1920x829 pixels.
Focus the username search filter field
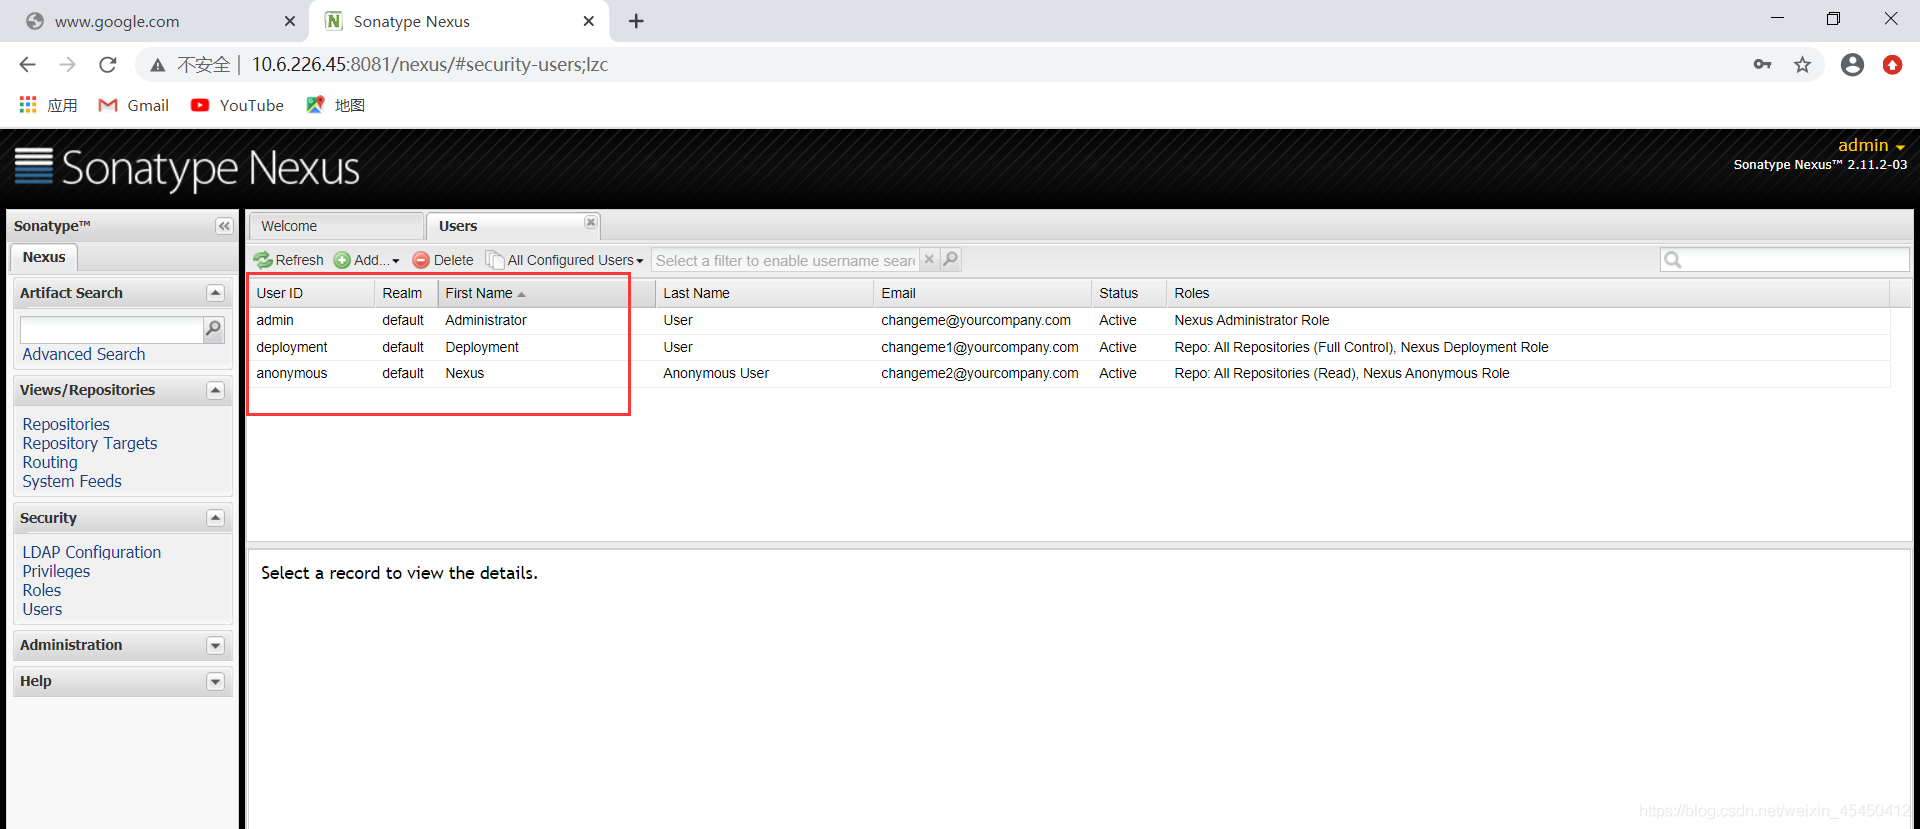click(x=785, y=260)
